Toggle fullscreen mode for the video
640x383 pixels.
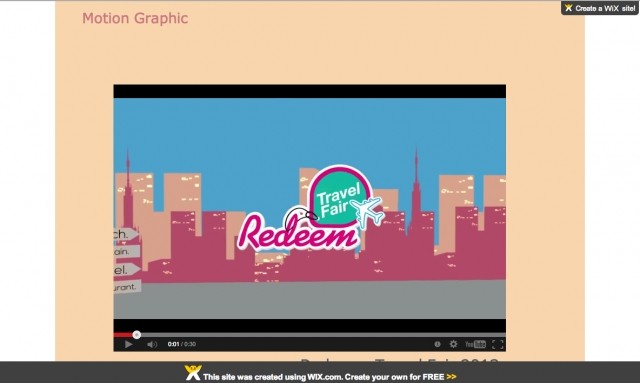(498, 344)
